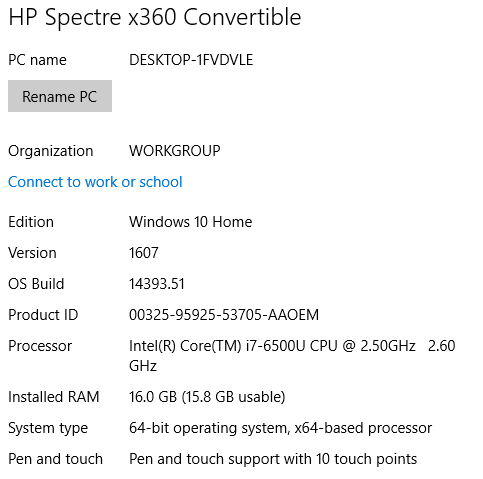Click the PC name value DESKTOP-1FVDVLE

point(191,60)
